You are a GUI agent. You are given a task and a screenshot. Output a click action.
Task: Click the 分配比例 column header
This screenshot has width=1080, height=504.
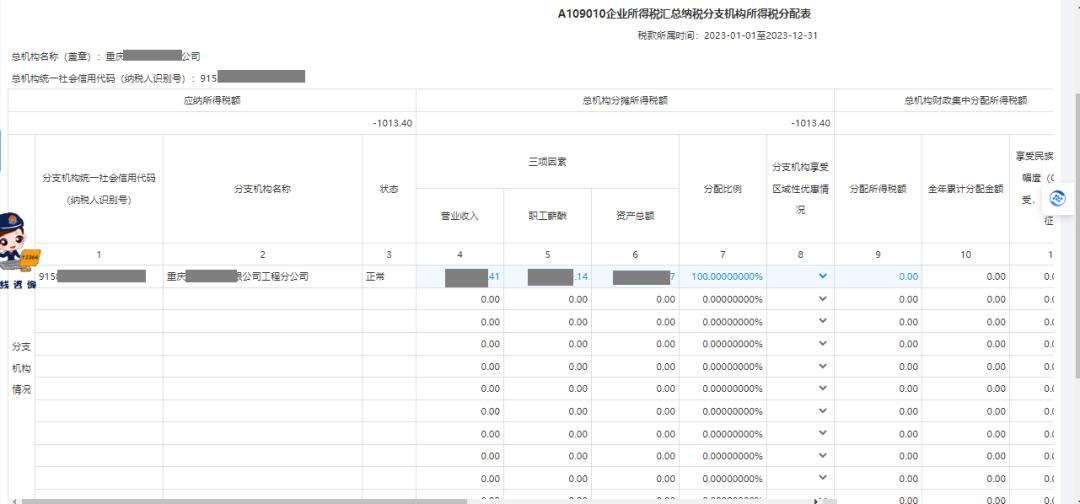[722, 189]
